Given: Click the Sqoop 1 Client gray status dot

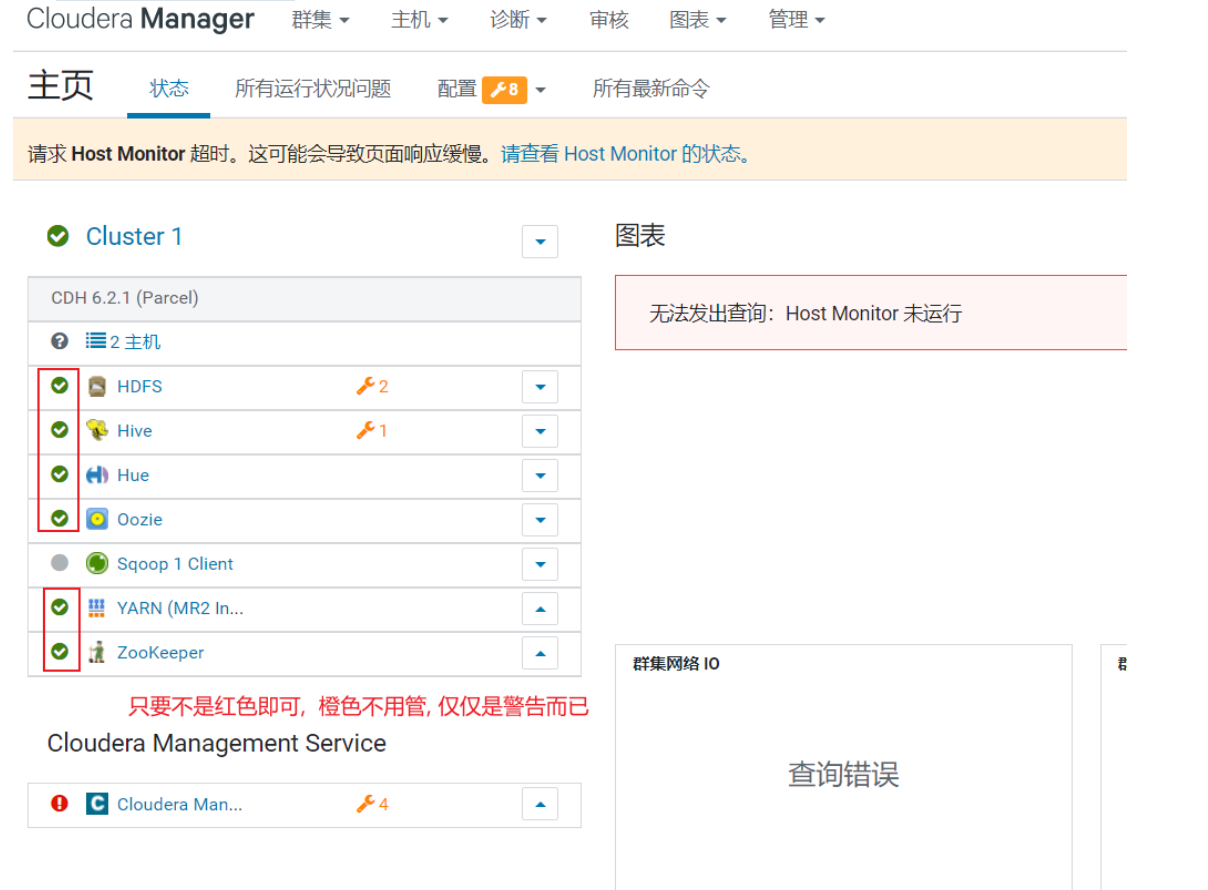Looking at the screenshot, I should click(60, 563).
